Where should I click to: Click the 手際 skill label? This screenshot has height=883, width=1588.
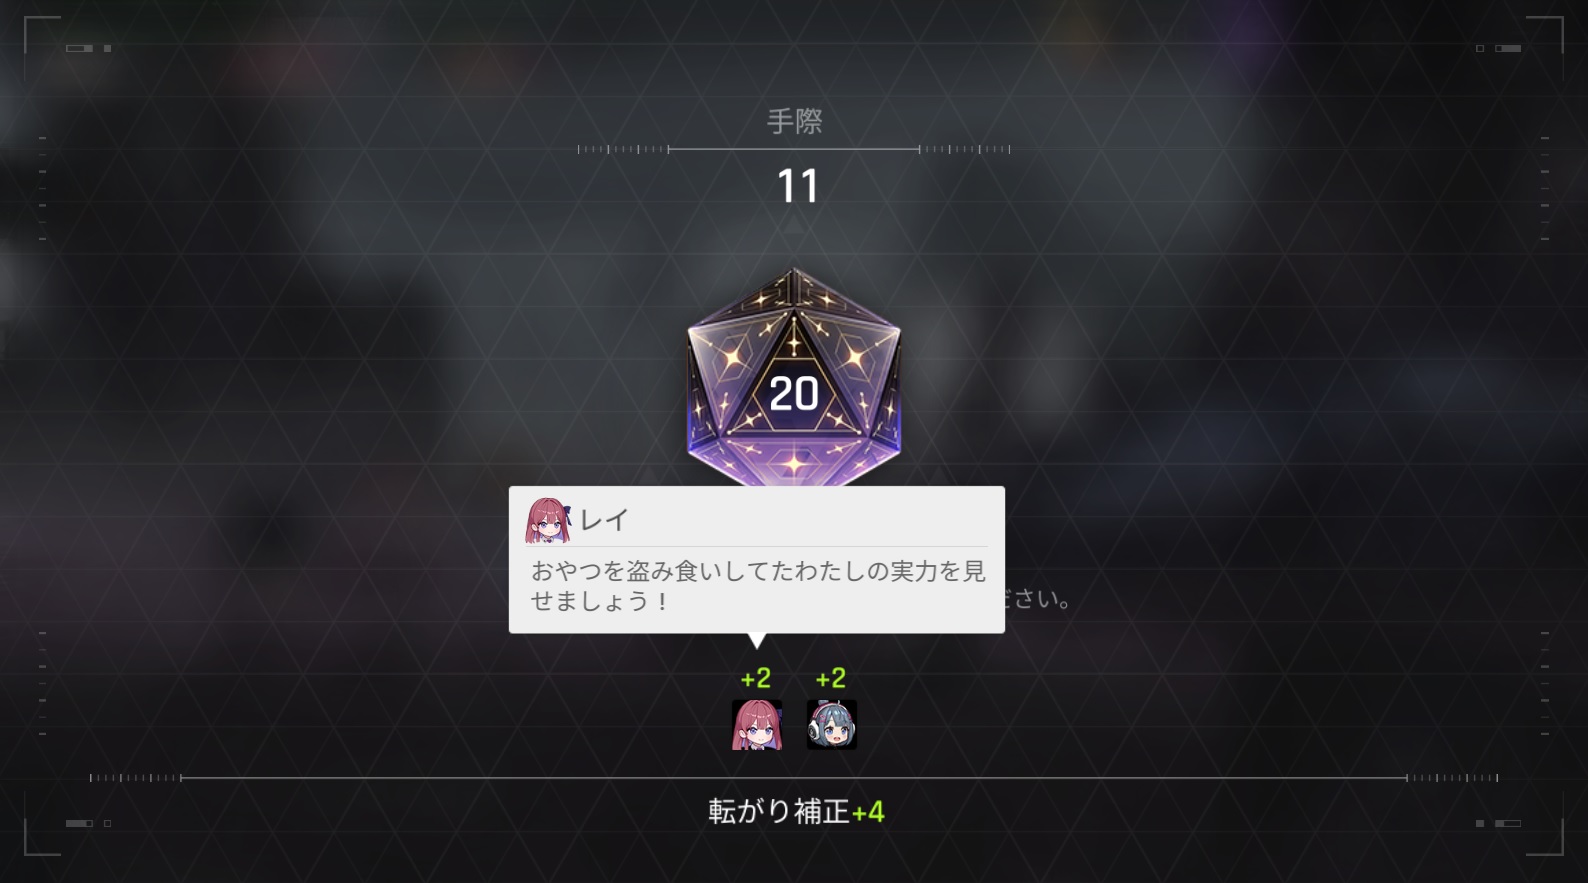tap(795, 121)
